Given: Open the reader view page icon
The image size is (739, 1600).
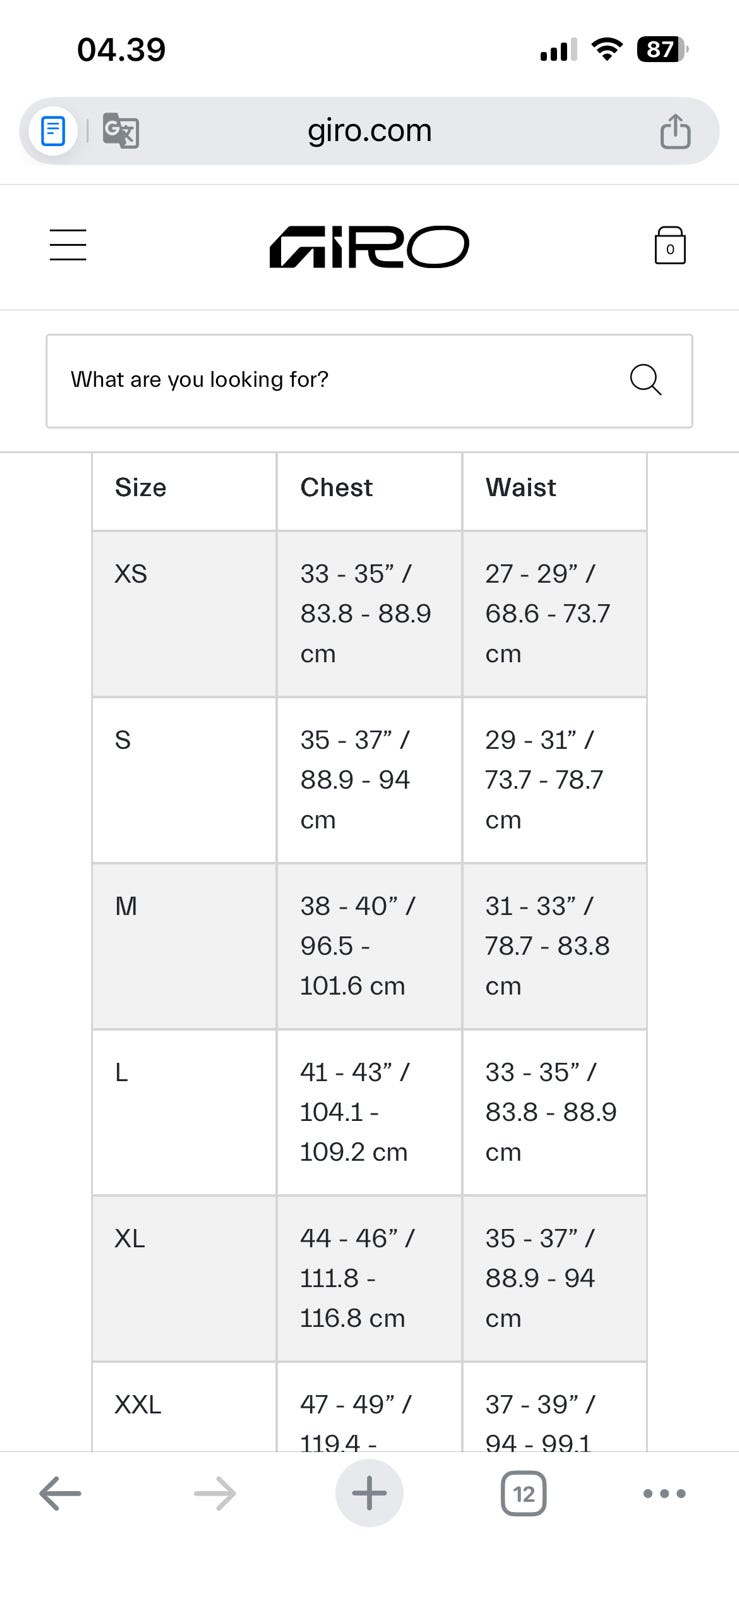Looking at the screenshot, I should (53, 131).
